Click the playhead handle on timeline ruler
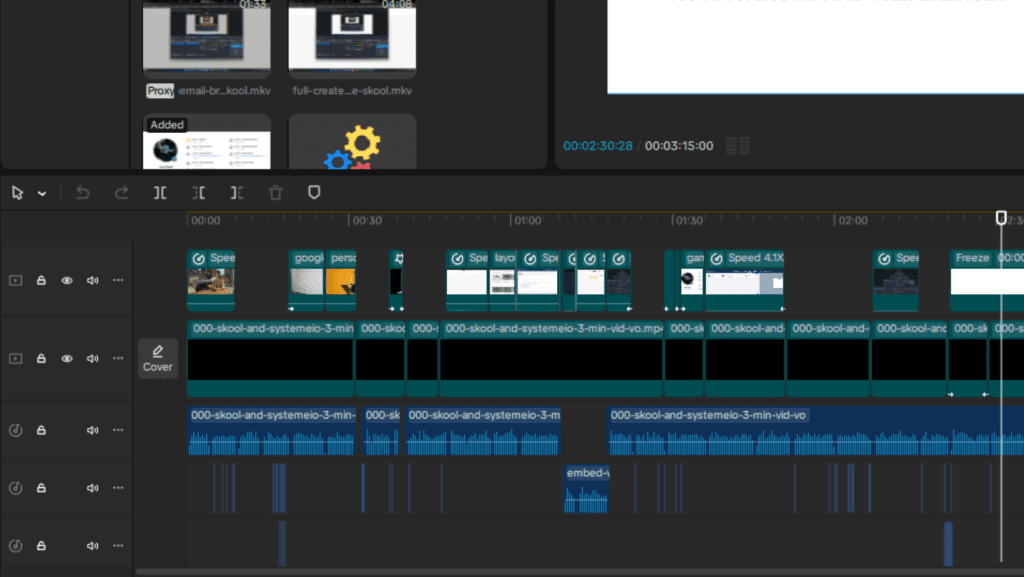The image size is (1024, 577). (x=1001, y=218)
